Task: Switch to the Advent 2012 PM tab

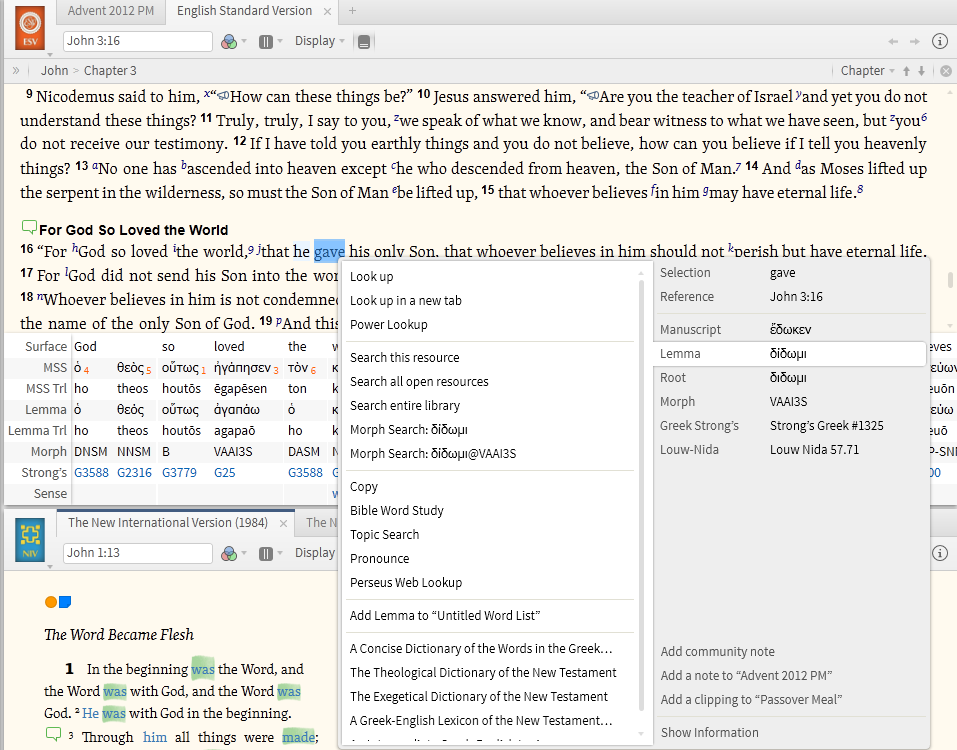Action: click(x=110, y=11)
